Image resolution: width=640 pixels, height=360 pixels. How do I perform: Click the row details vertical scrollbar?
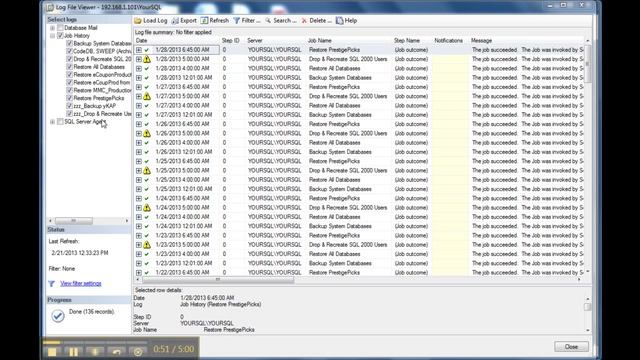588,314
